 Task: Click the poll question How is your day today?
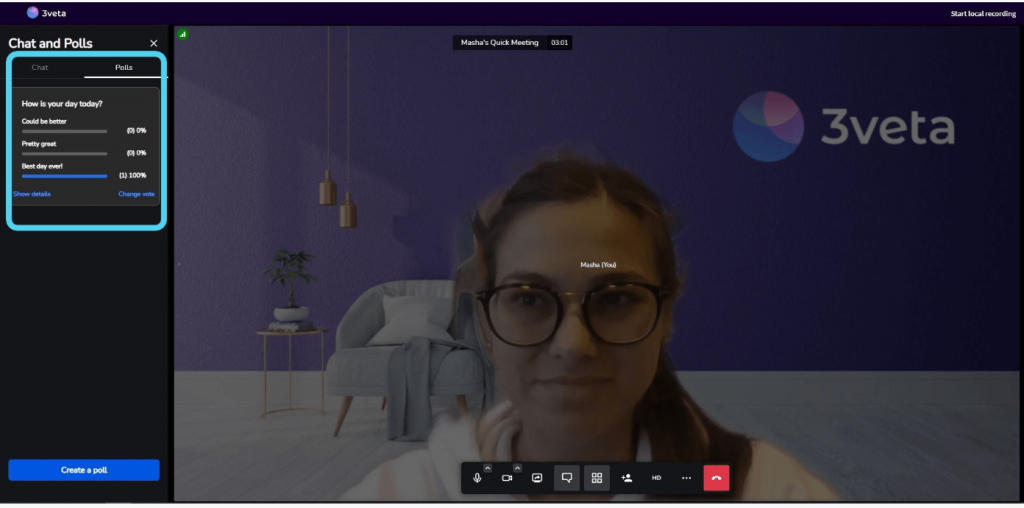click(x=62, y=103)
